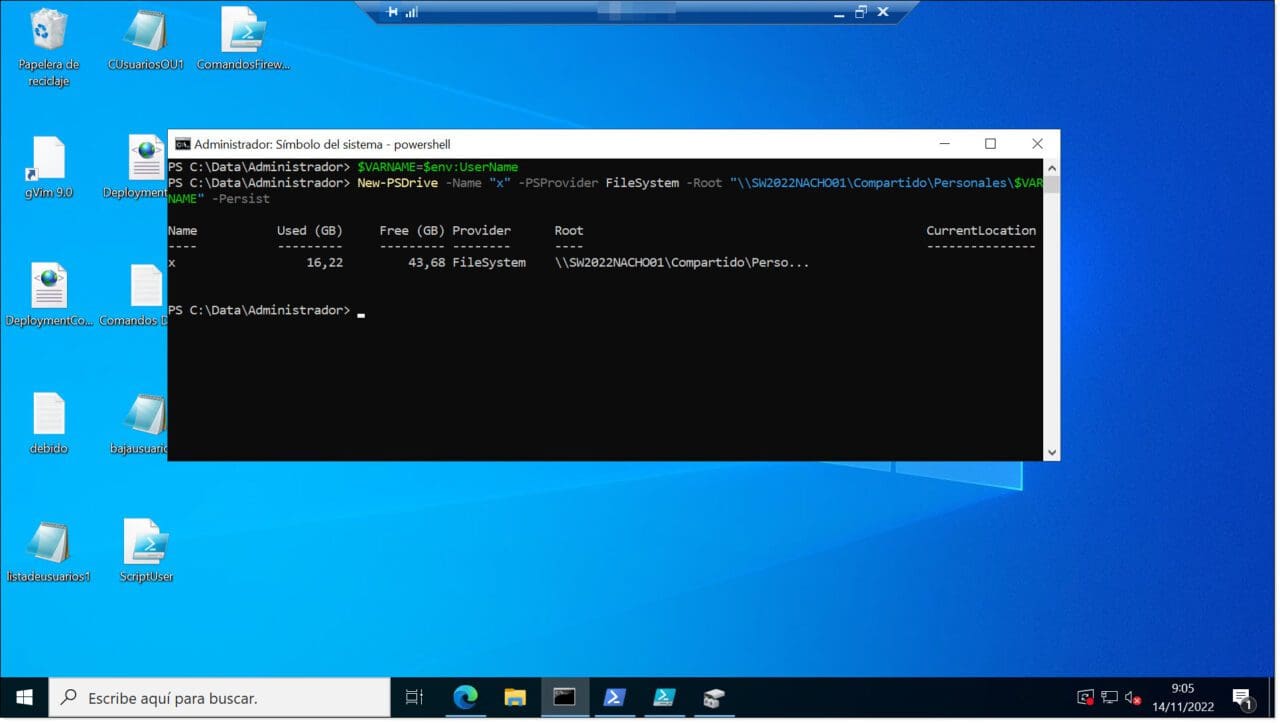Viewport: 1280px width, 723px height.
Task: Click the console window title bar icon
Action: click(x=182, y=144)
